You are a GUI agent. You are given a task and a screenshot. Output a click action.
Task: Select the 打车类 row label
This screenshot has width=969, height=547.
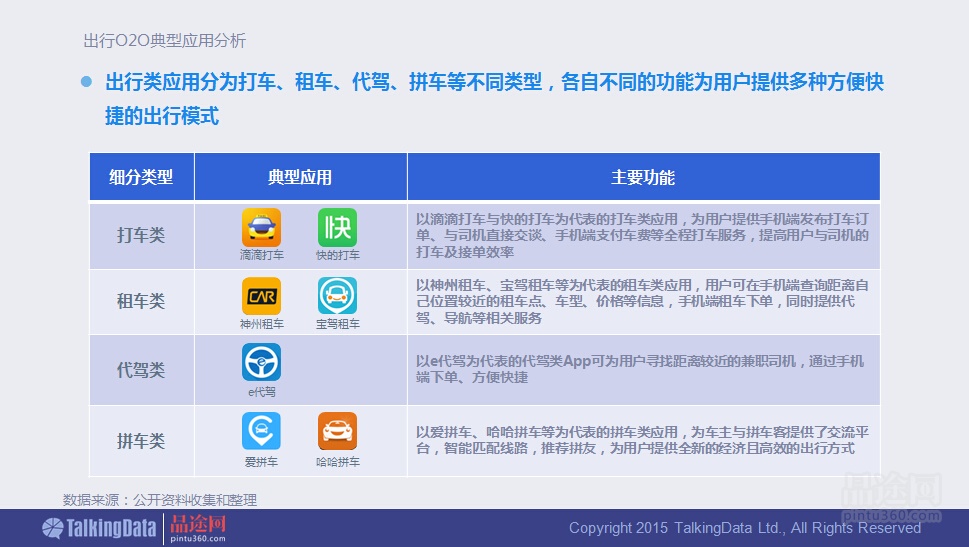(142, 235)
